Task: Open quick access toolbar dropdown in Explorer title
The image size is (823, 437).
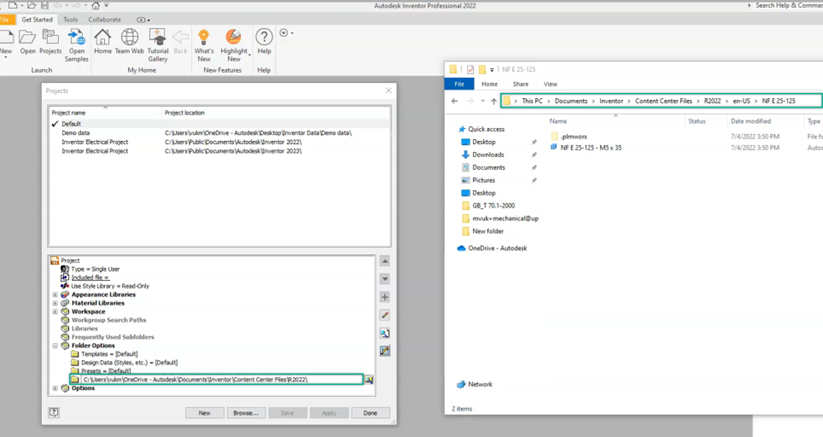Action: [492, 70]
